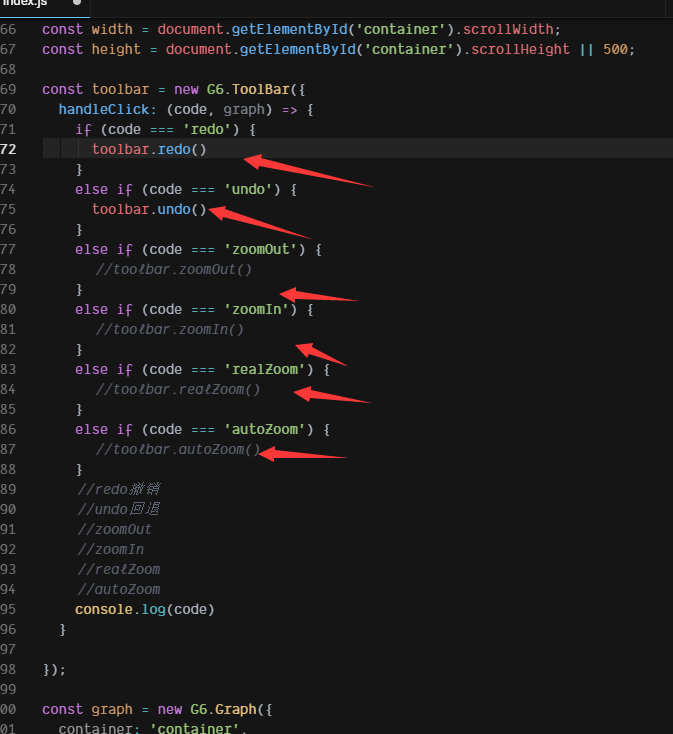
Task: Click the unsaved-changes dot on index.js tab
Action: 77,2
